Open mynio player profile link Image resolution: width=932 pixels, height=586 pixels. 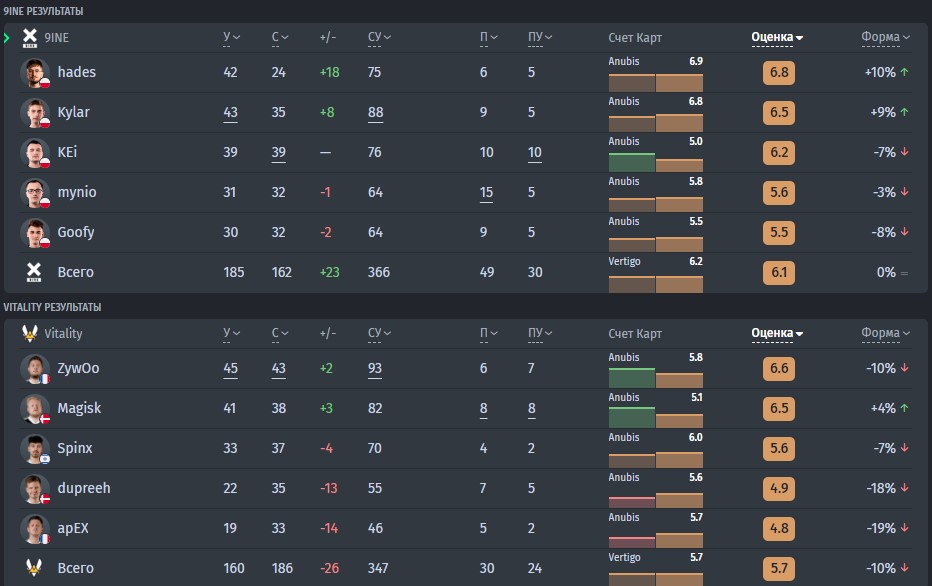[x=77, y=192]
